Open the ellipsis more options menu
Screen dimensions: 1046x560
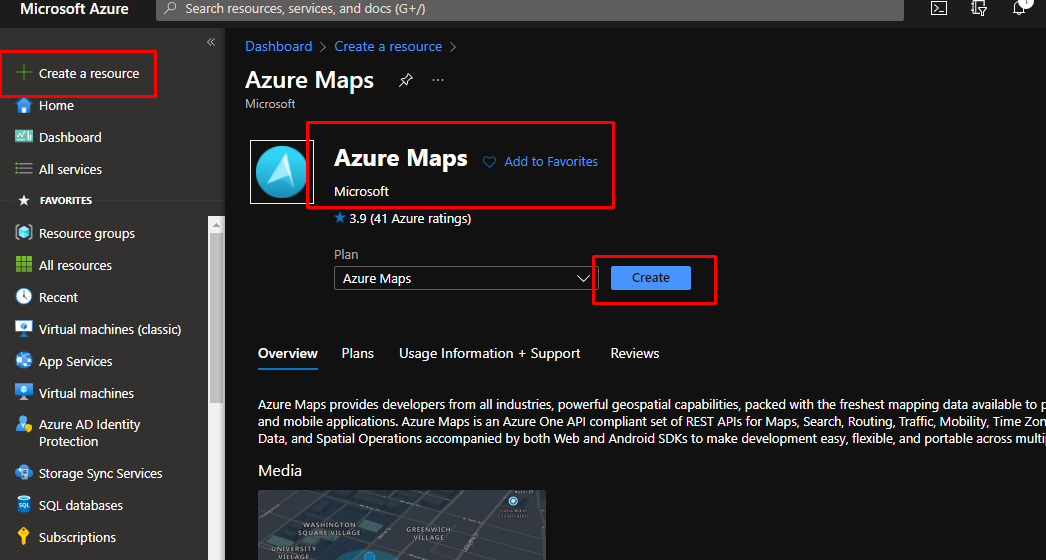coord(438,80)
